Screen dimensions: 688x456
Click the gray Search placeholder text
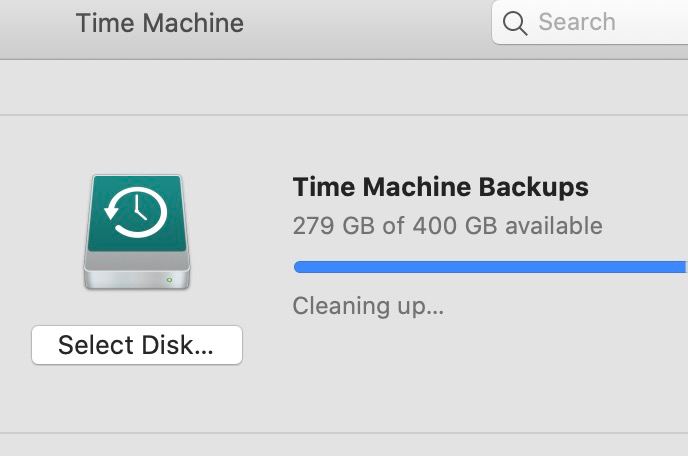pos(577,22)
